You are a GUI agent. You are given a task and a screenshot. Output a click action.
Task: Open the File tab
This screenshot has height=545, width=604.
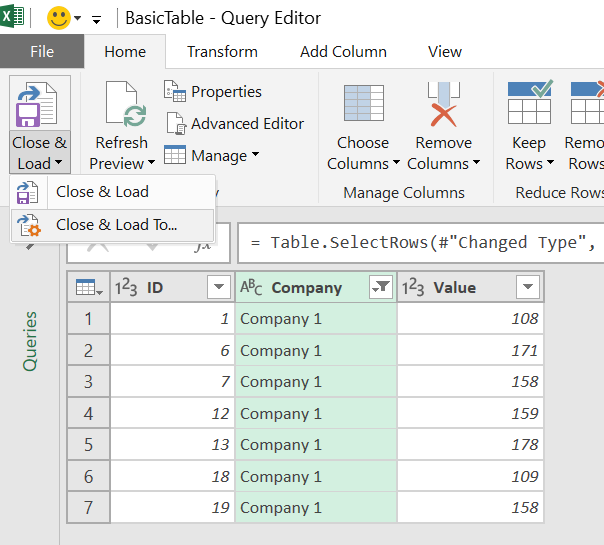click(42, 51)
